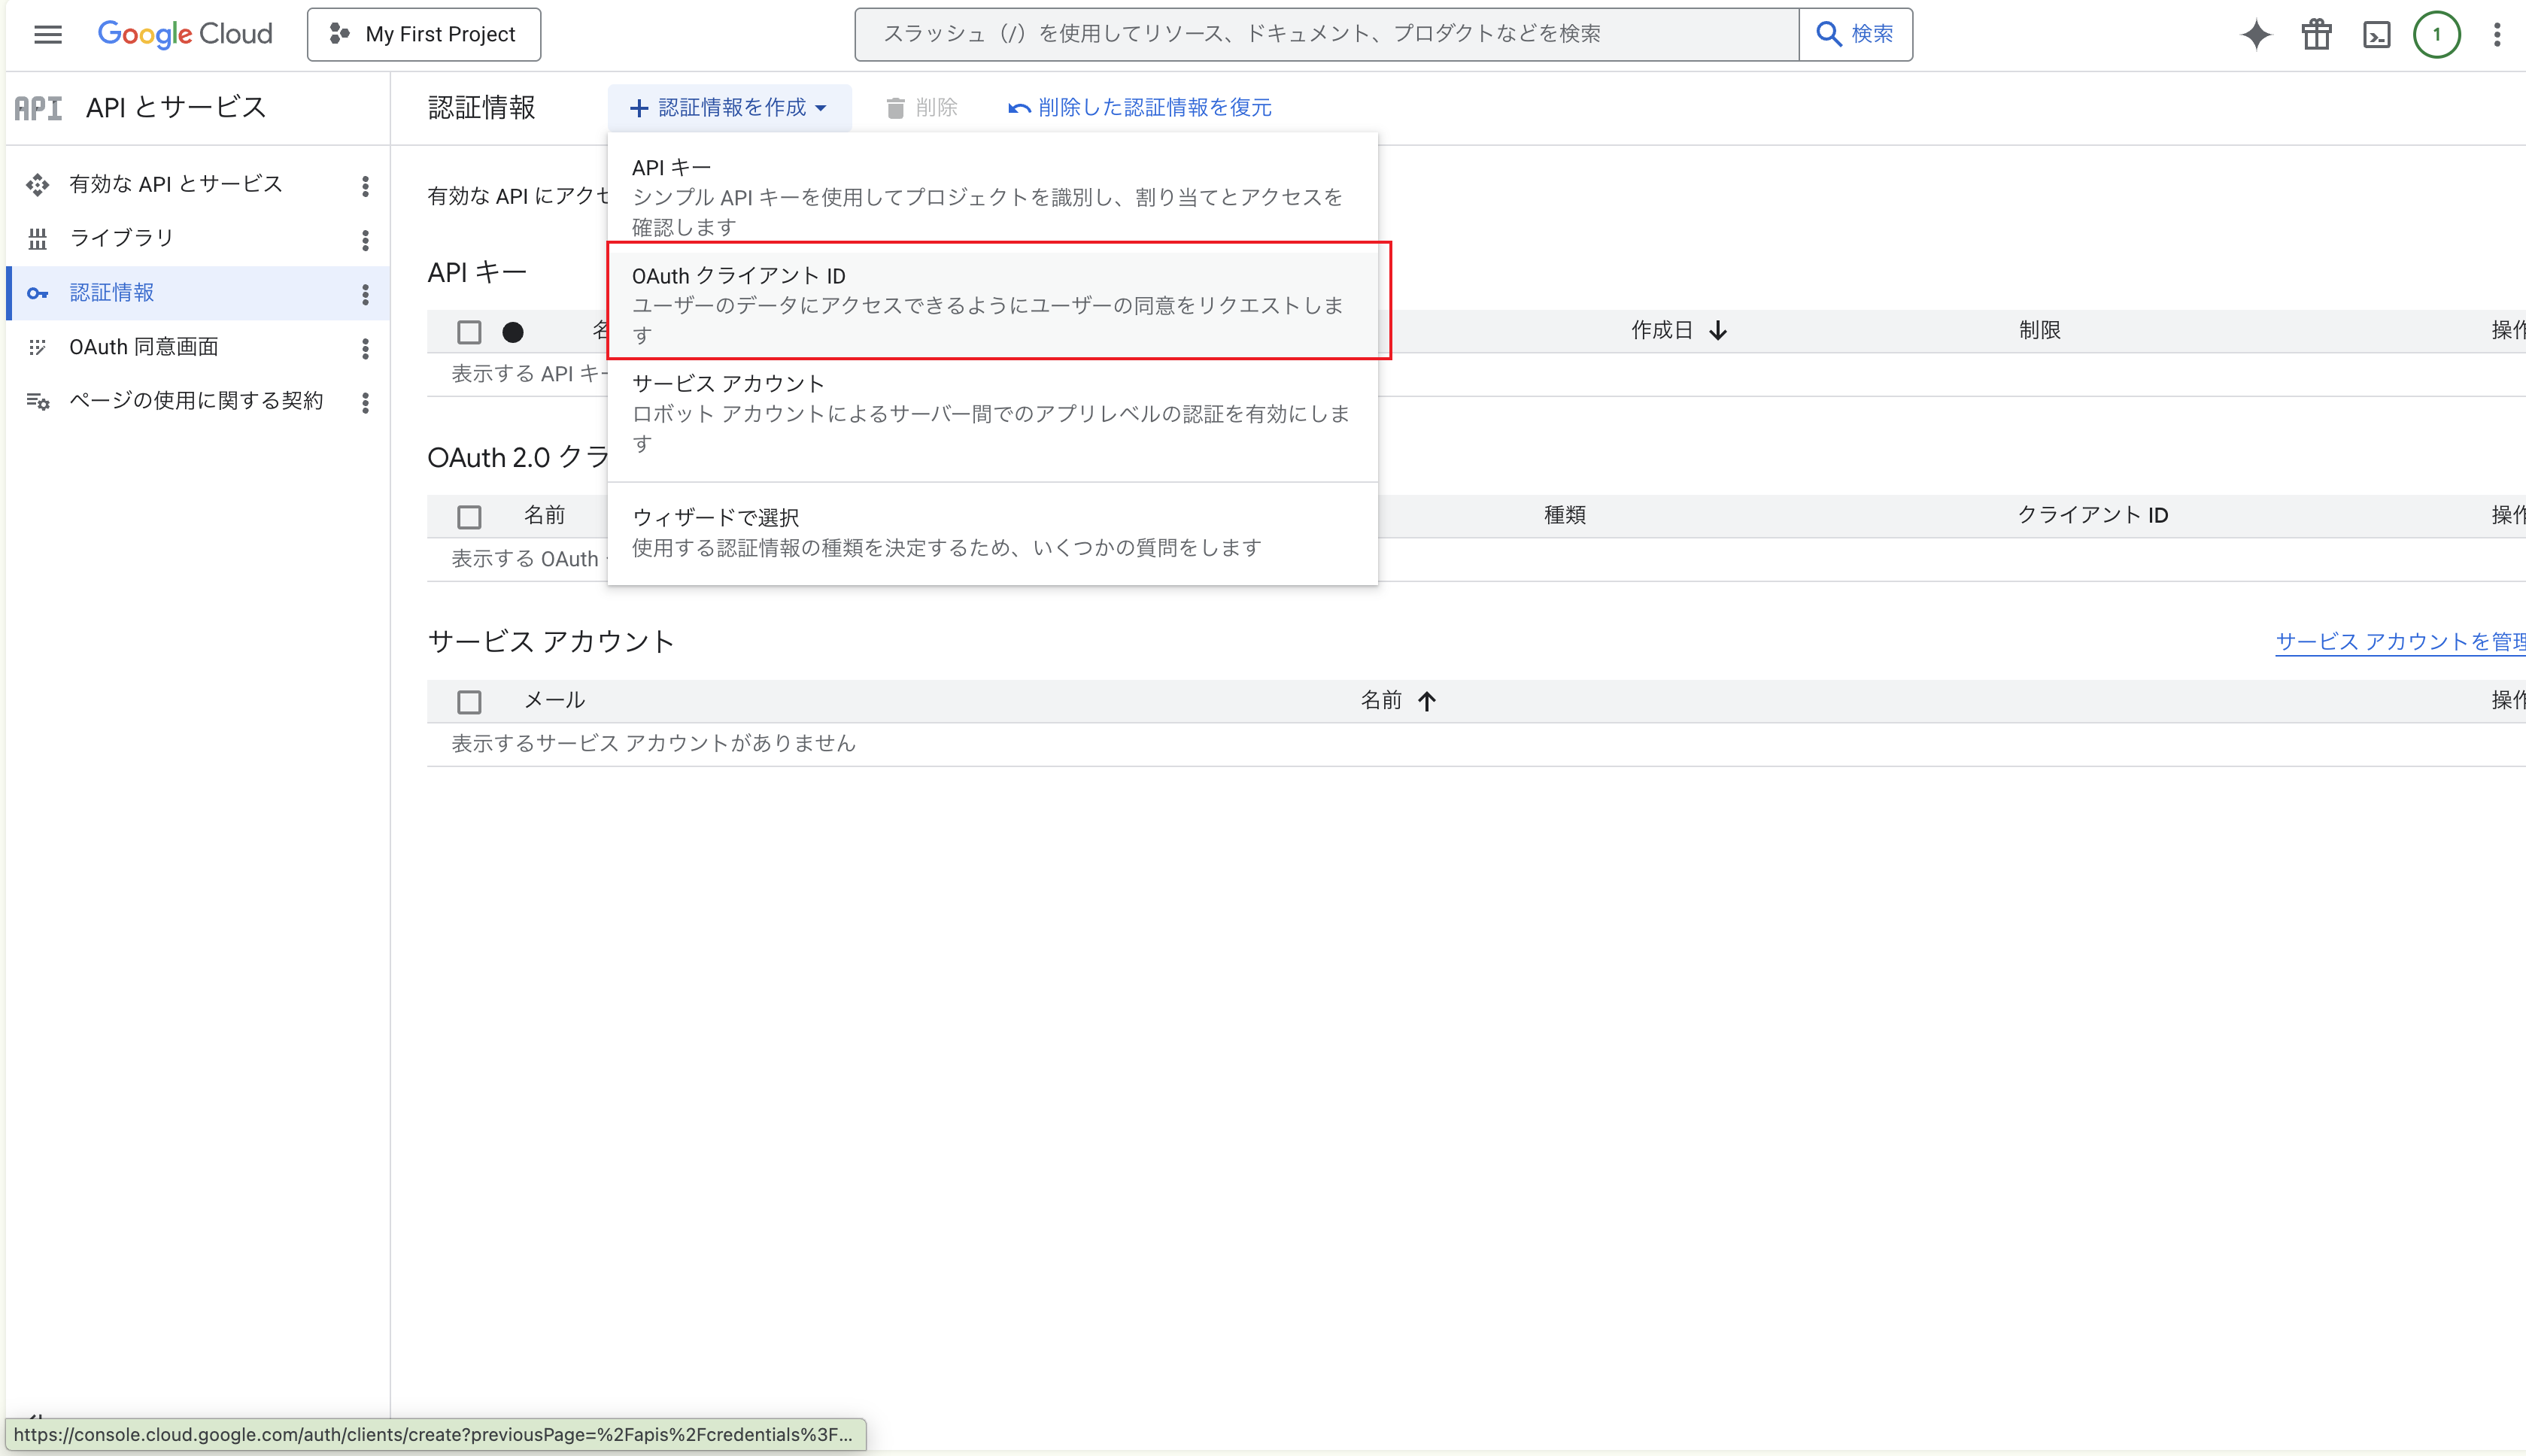Click the trash 削除 button
2526x1456 pixels.
[921, 107]
